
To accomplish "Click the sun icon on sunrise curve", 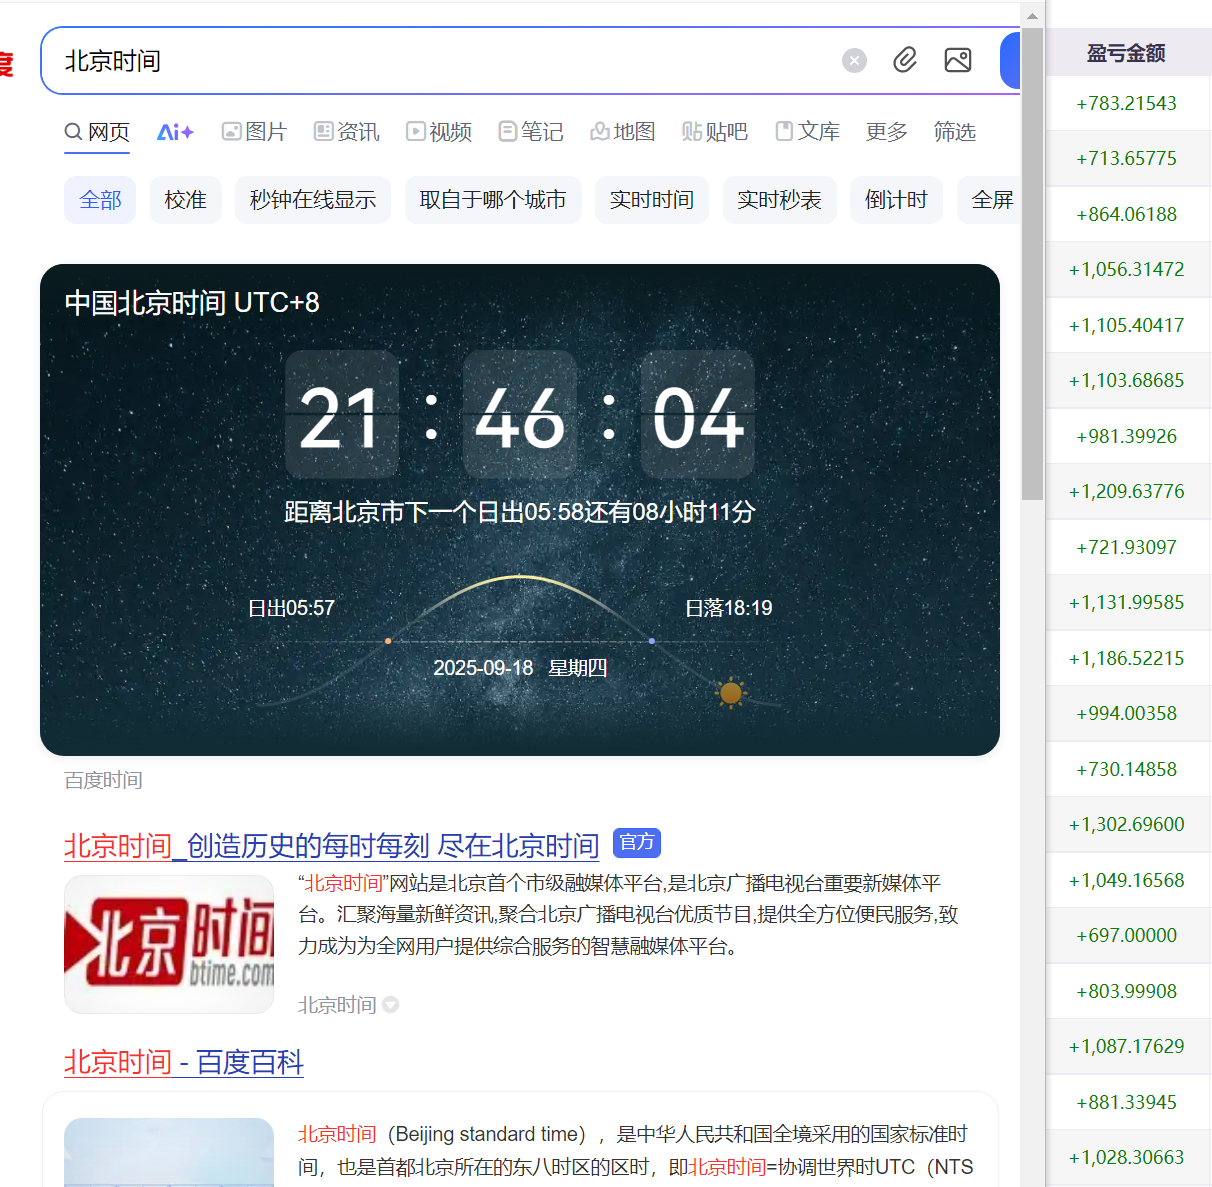I will (731, 693).
